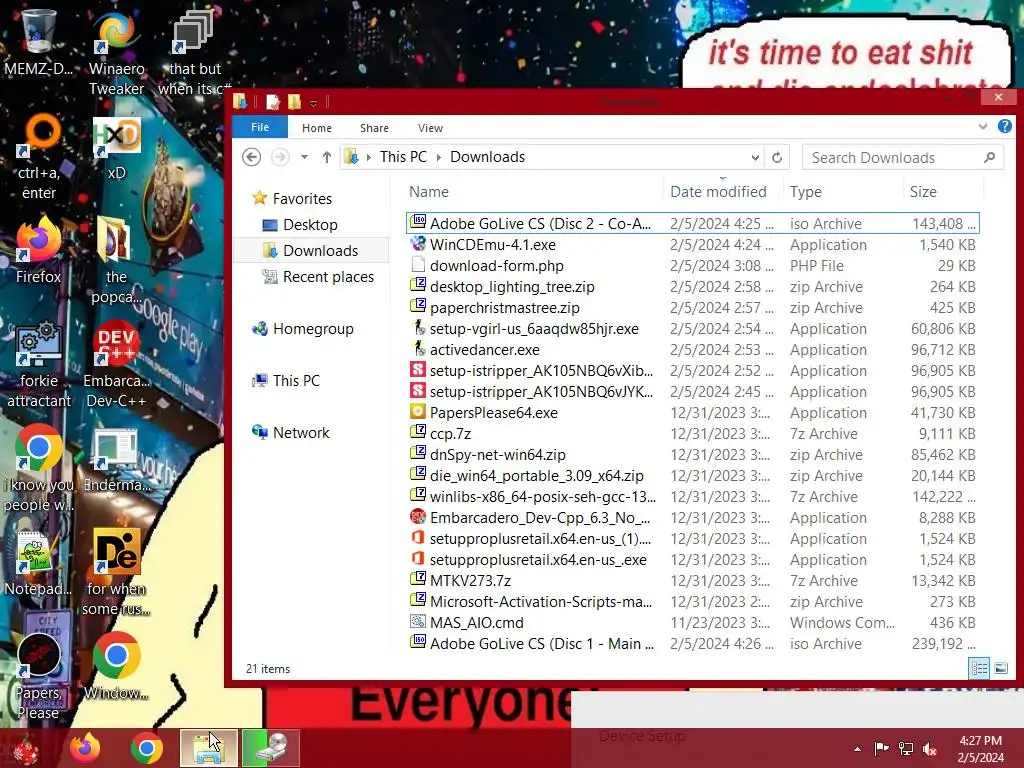Expand the ribbon with the chevron

point(983,127)
